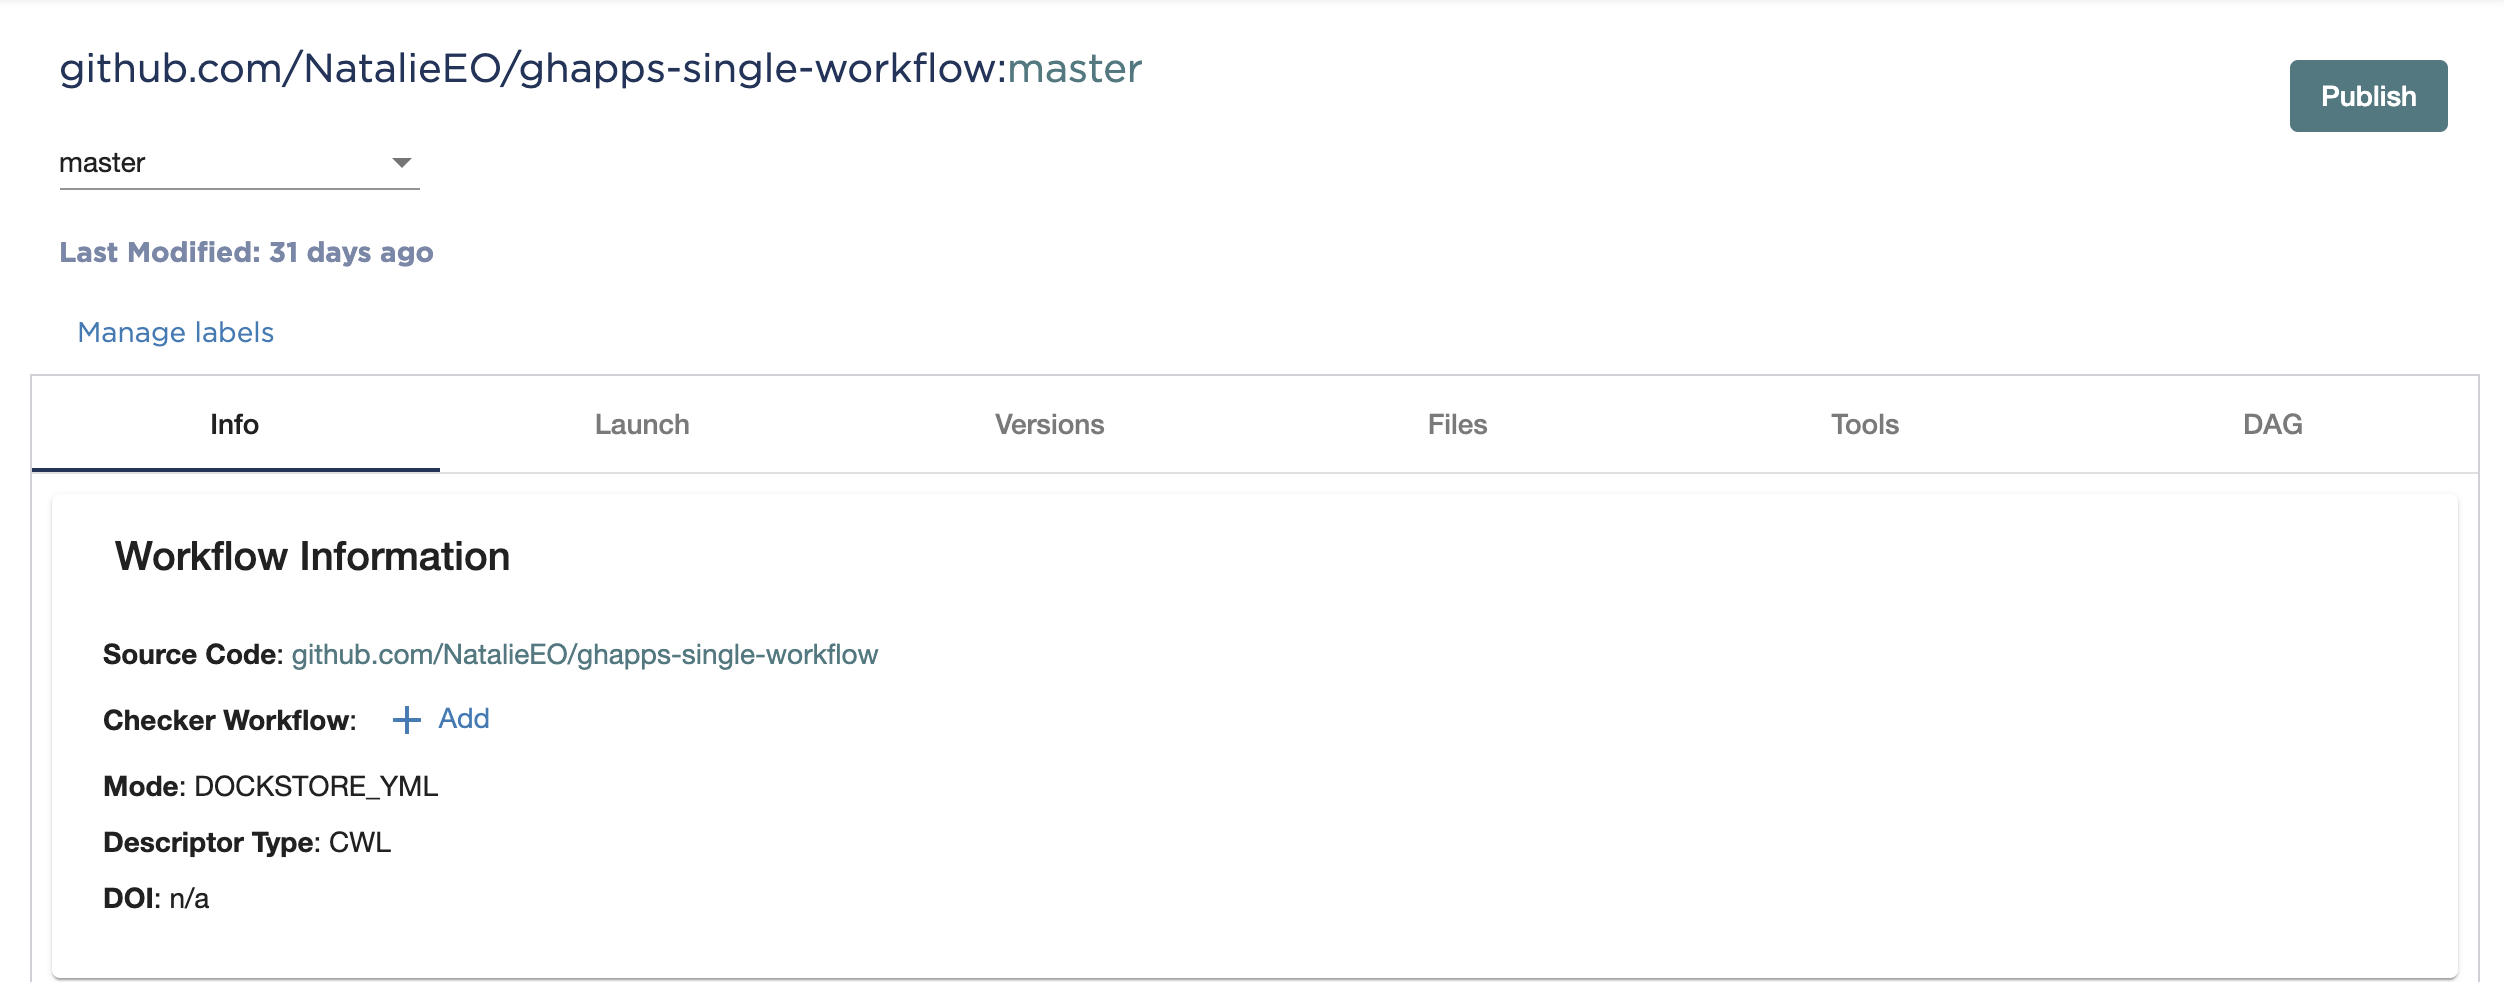The image size is (2504, 982).
Task: Click the workflow title heading
Action: tap(600, 69)
